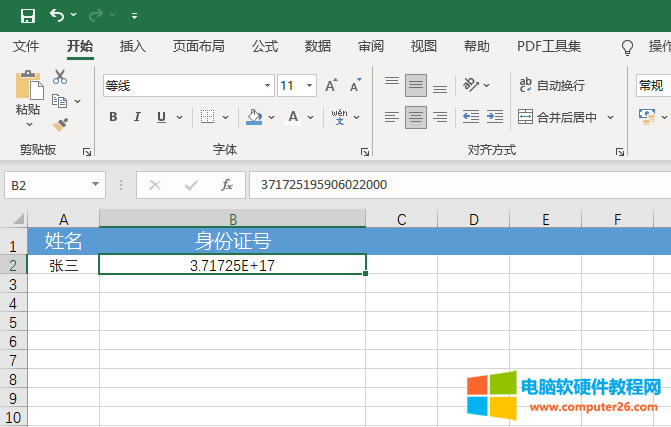Open the 对齐方式 dialog launcher
The width and height of the screenshot is (671, 427).
coord(620,152)
